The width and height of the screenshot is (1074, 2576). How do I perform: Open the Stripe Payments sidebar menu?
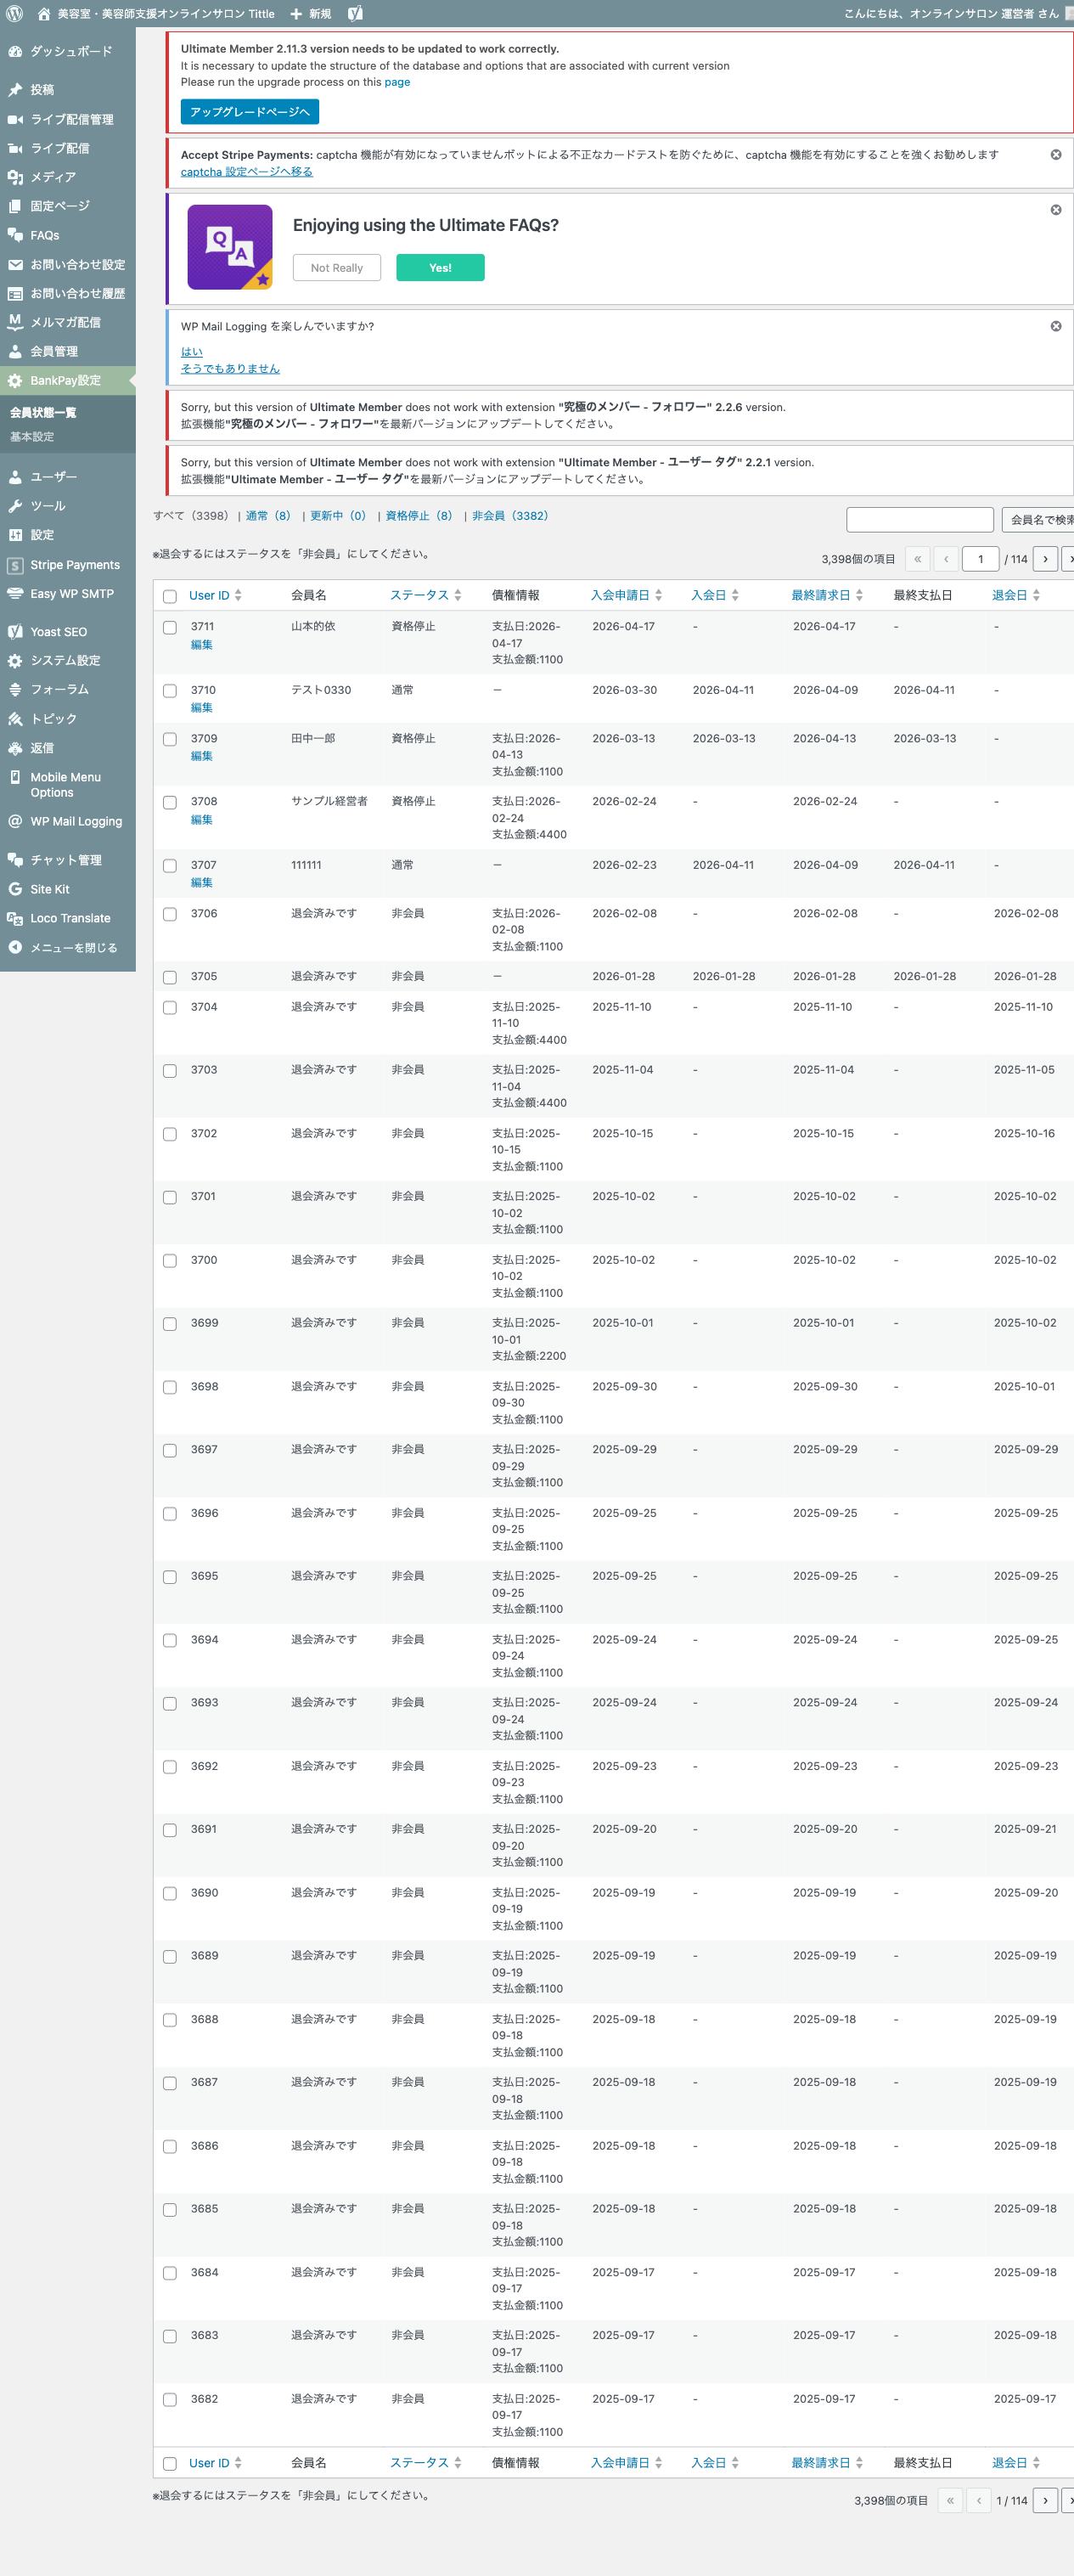point(74,565)
